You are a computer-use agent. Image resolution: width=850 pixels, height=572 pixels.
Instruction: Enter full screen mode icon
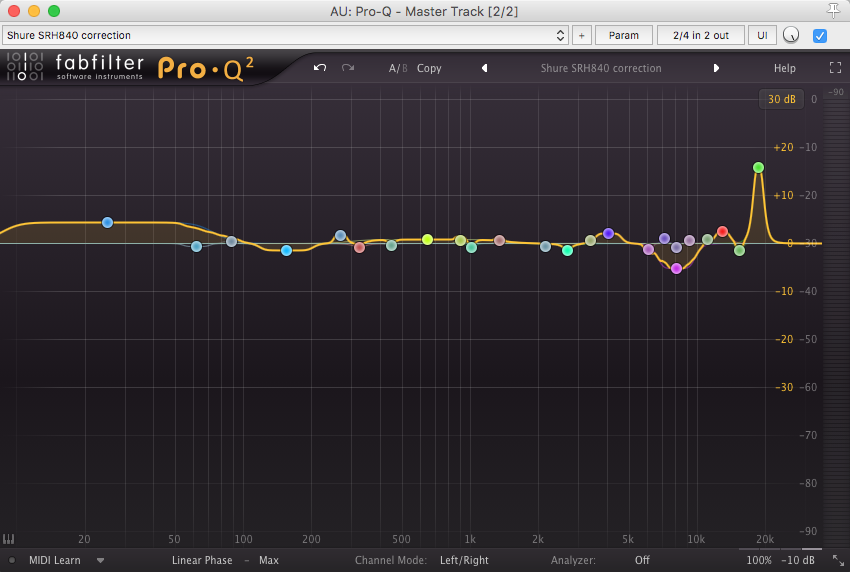[x=835, y=68]
